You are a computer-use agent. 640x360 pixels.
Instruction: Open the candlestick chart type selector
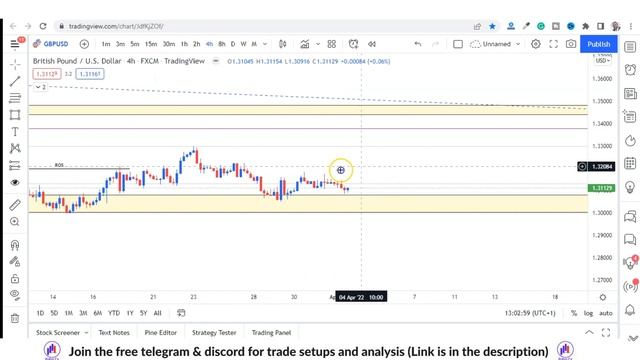pyautogui.click(x=282, y=44)
